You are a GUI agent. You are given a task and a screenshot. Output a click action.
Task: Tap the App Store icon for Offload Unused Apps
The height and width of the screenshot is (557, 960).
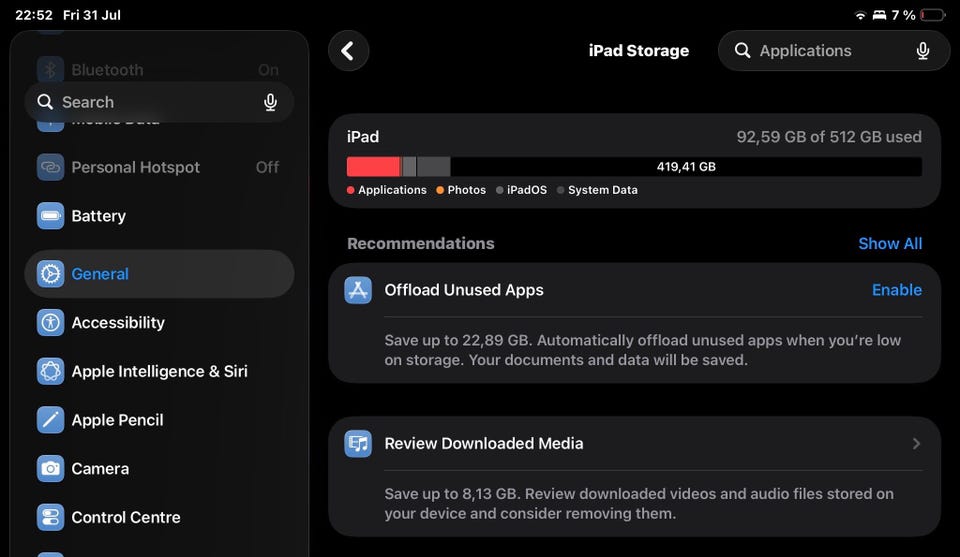pos(358,290)
